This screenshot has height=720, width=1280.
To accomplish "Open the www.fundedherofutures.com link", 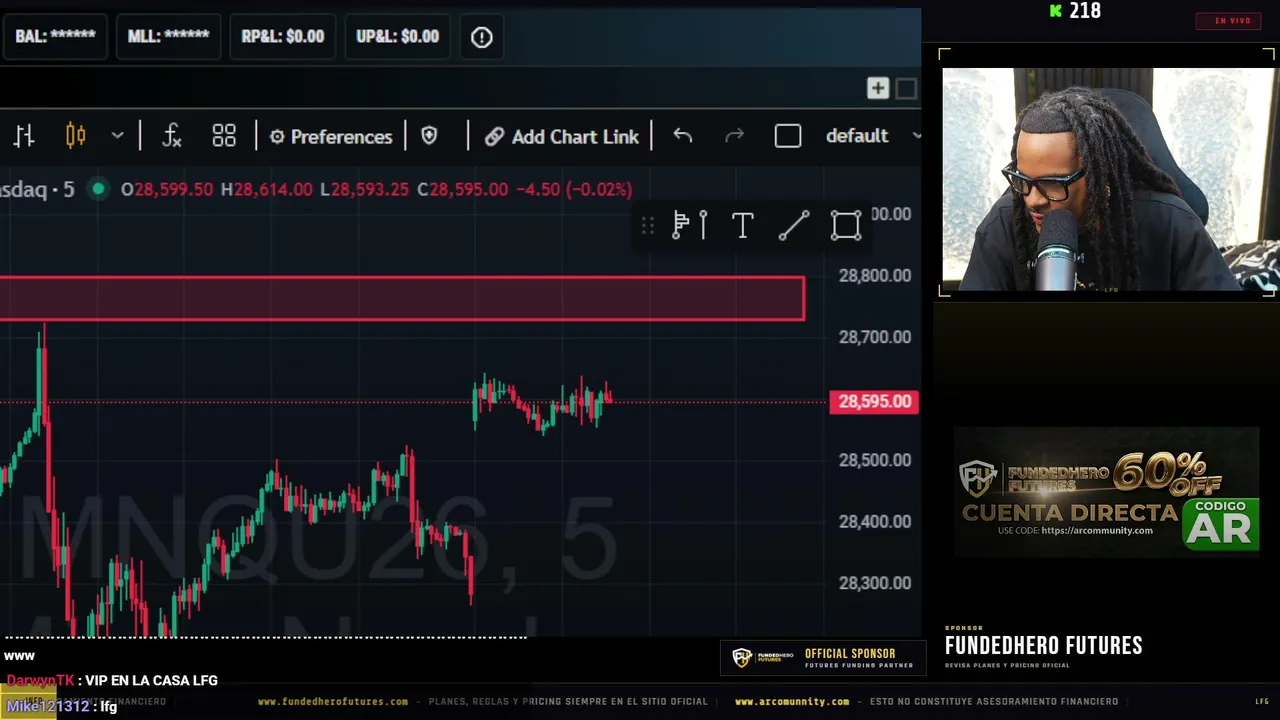I will tap(333, 702).
